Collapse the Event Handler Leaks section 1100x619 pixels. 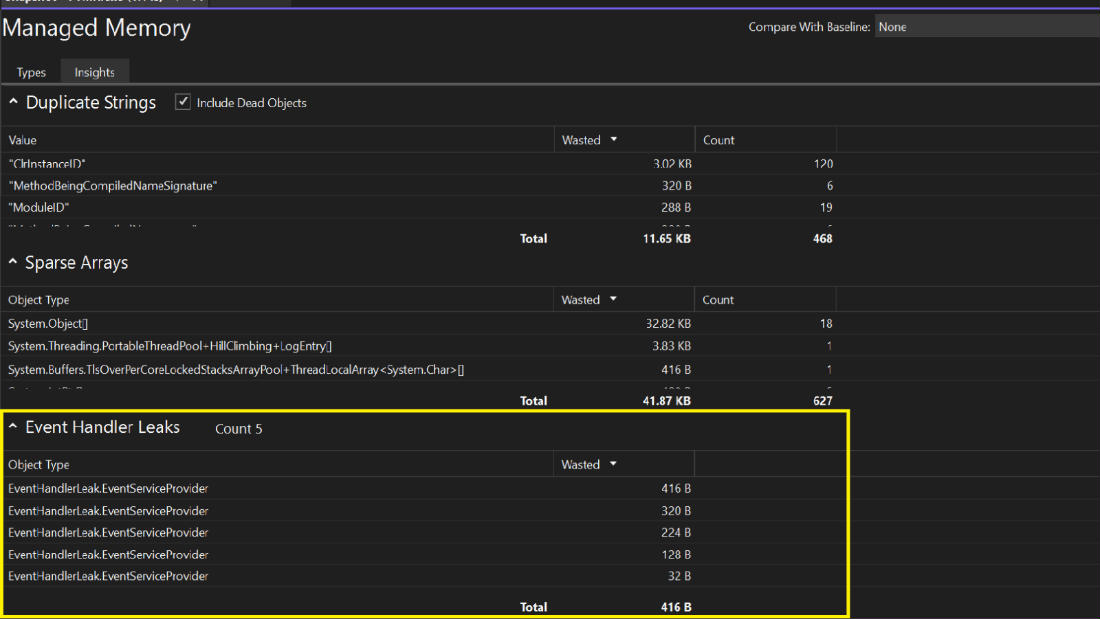click(13, 427)
